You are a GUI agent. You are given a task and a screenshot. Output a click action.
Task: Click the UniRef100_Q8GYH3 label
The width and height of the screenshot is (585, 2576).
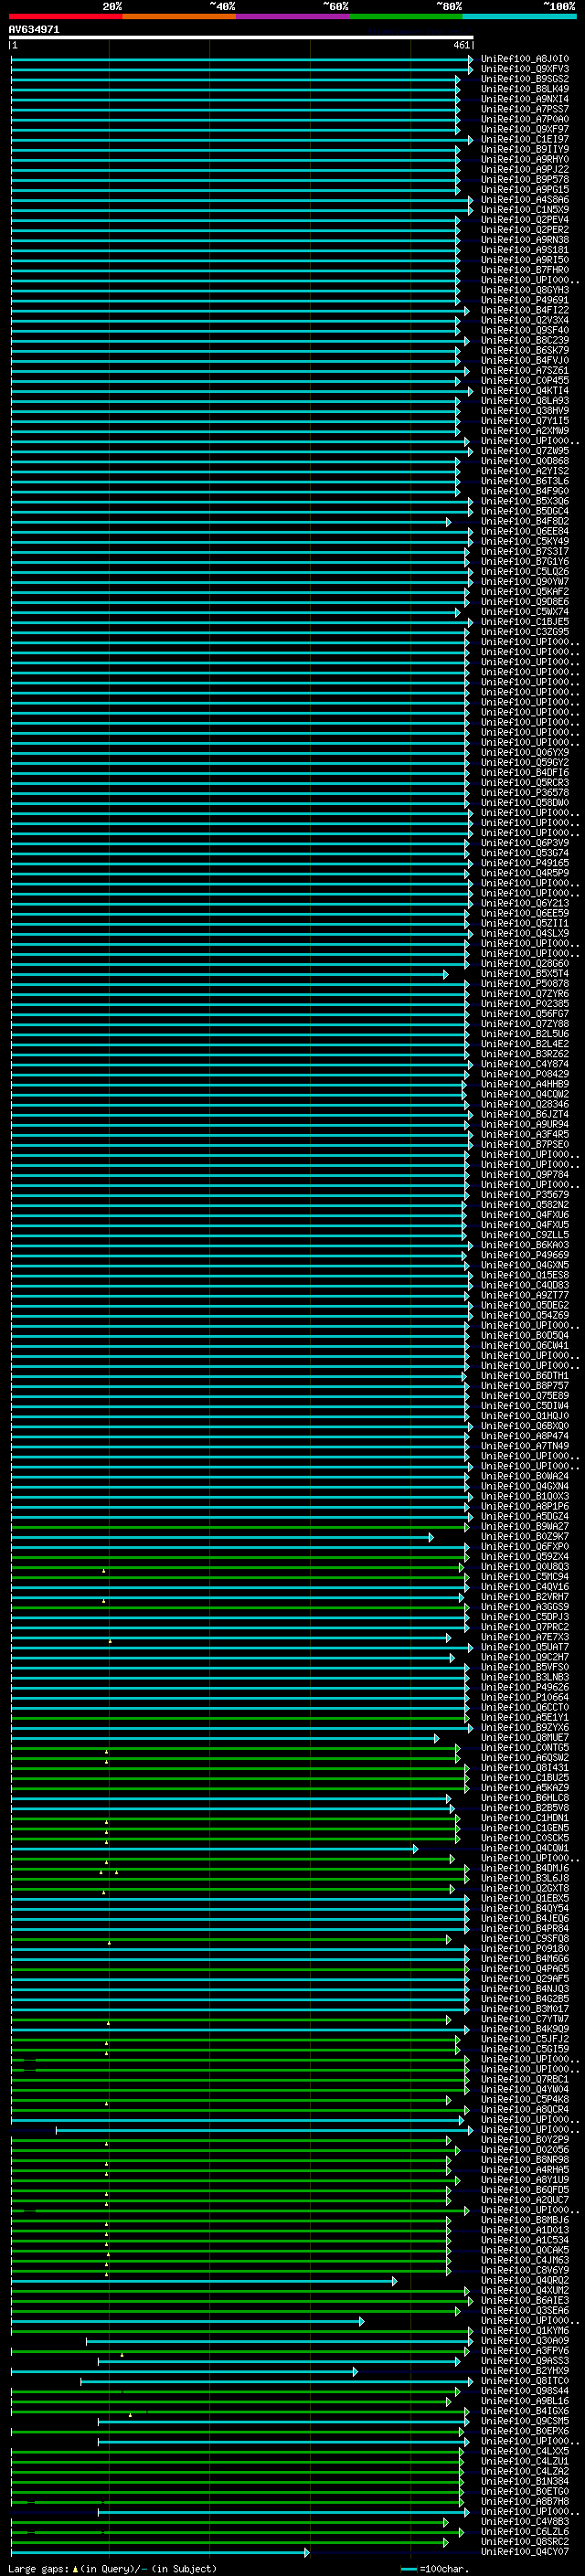524,290
